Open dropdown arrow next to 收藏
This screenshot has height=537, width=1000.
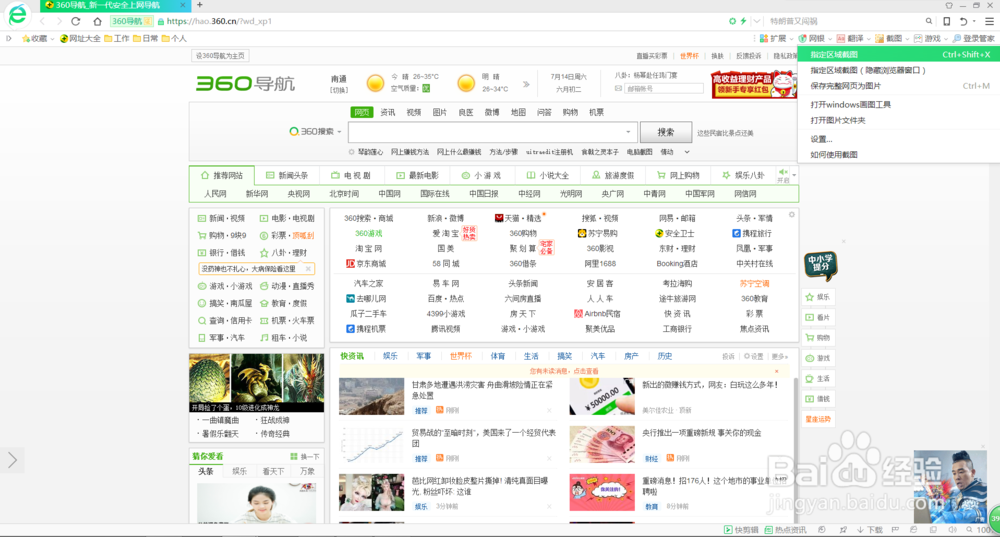pos(52,39)
